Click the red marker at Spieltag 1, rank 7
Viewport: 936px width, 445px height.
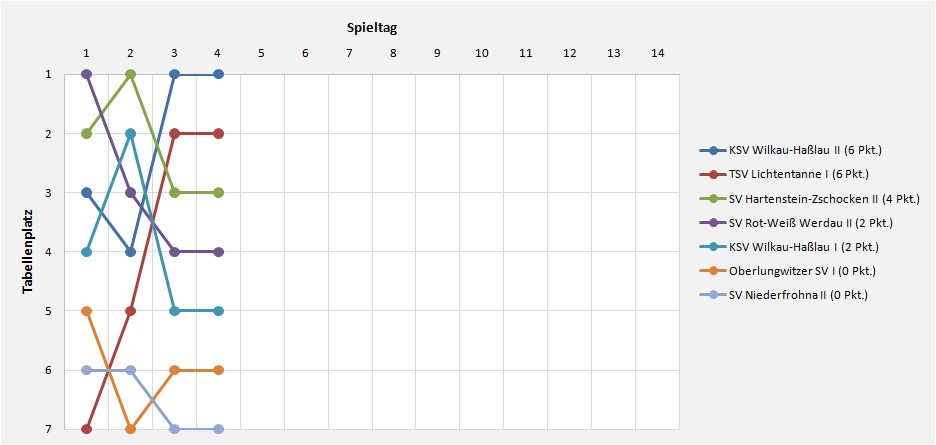[87, 429]
